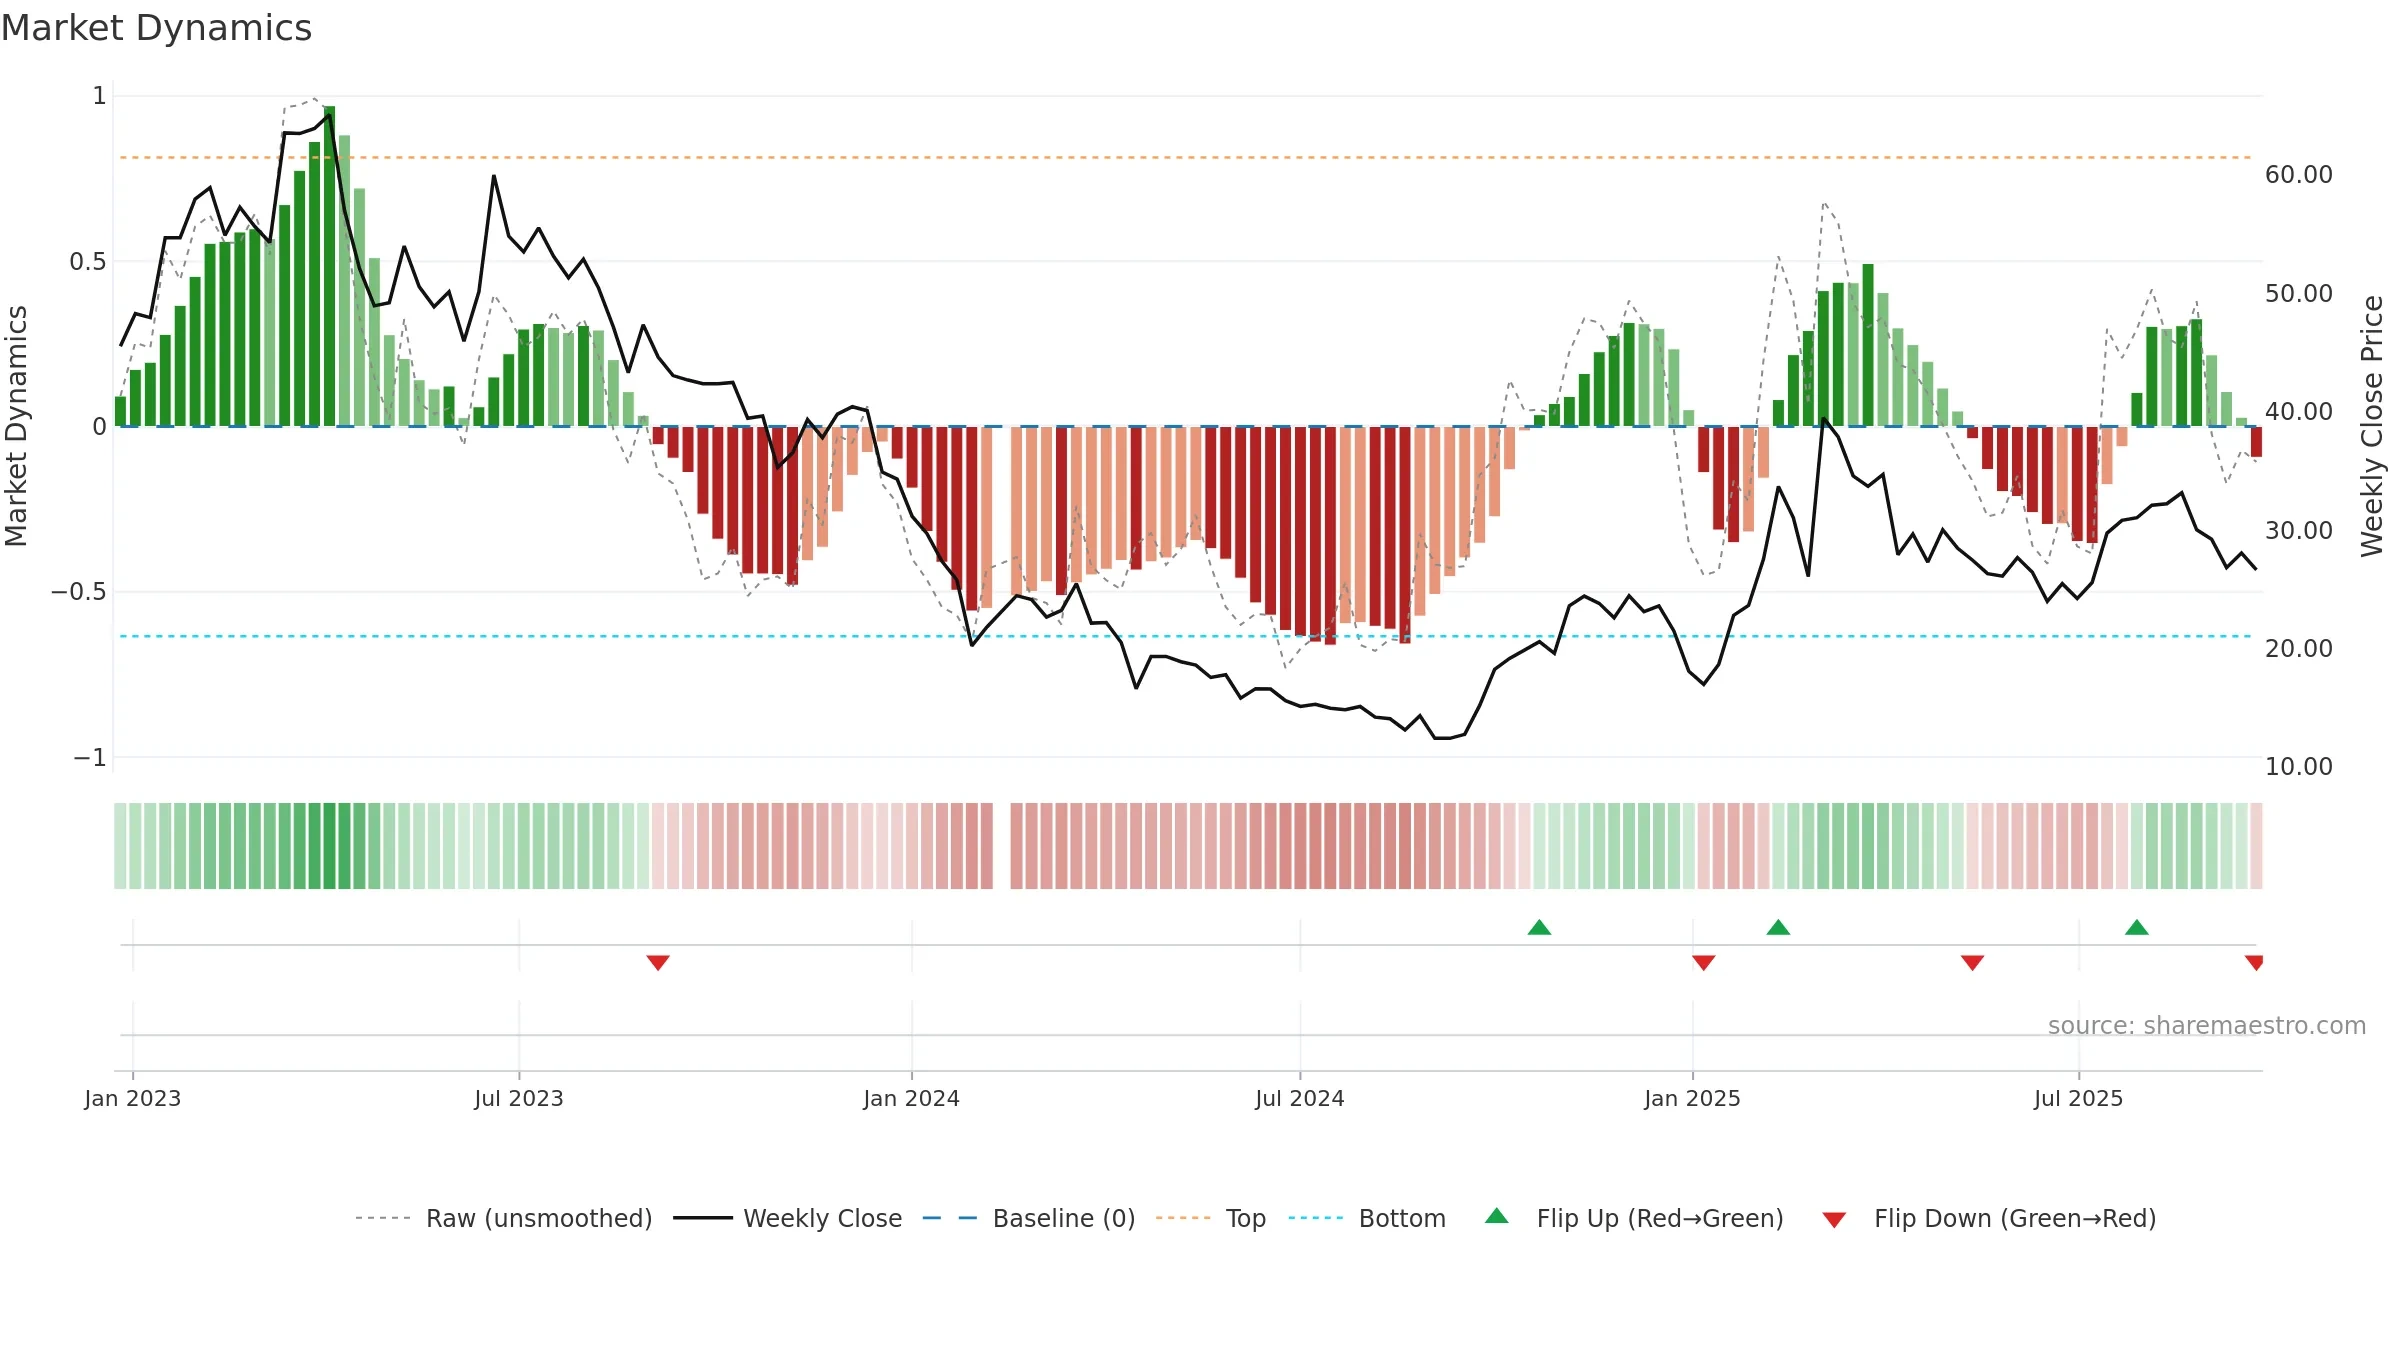The height and width of the screenshot is (1350, 2400).
Task: Click the Jan 2025 x-axis label
Action: tap(1693, 1098)
